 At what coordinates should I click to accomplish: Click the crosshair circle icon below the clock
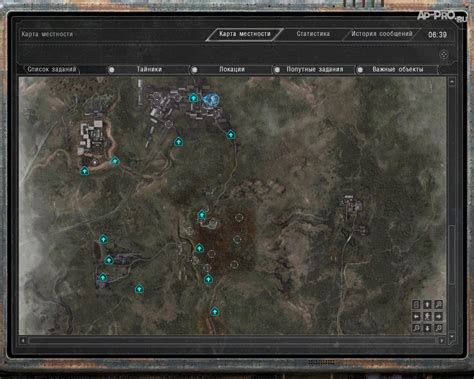pyautogui.click(x=444, y=54)
